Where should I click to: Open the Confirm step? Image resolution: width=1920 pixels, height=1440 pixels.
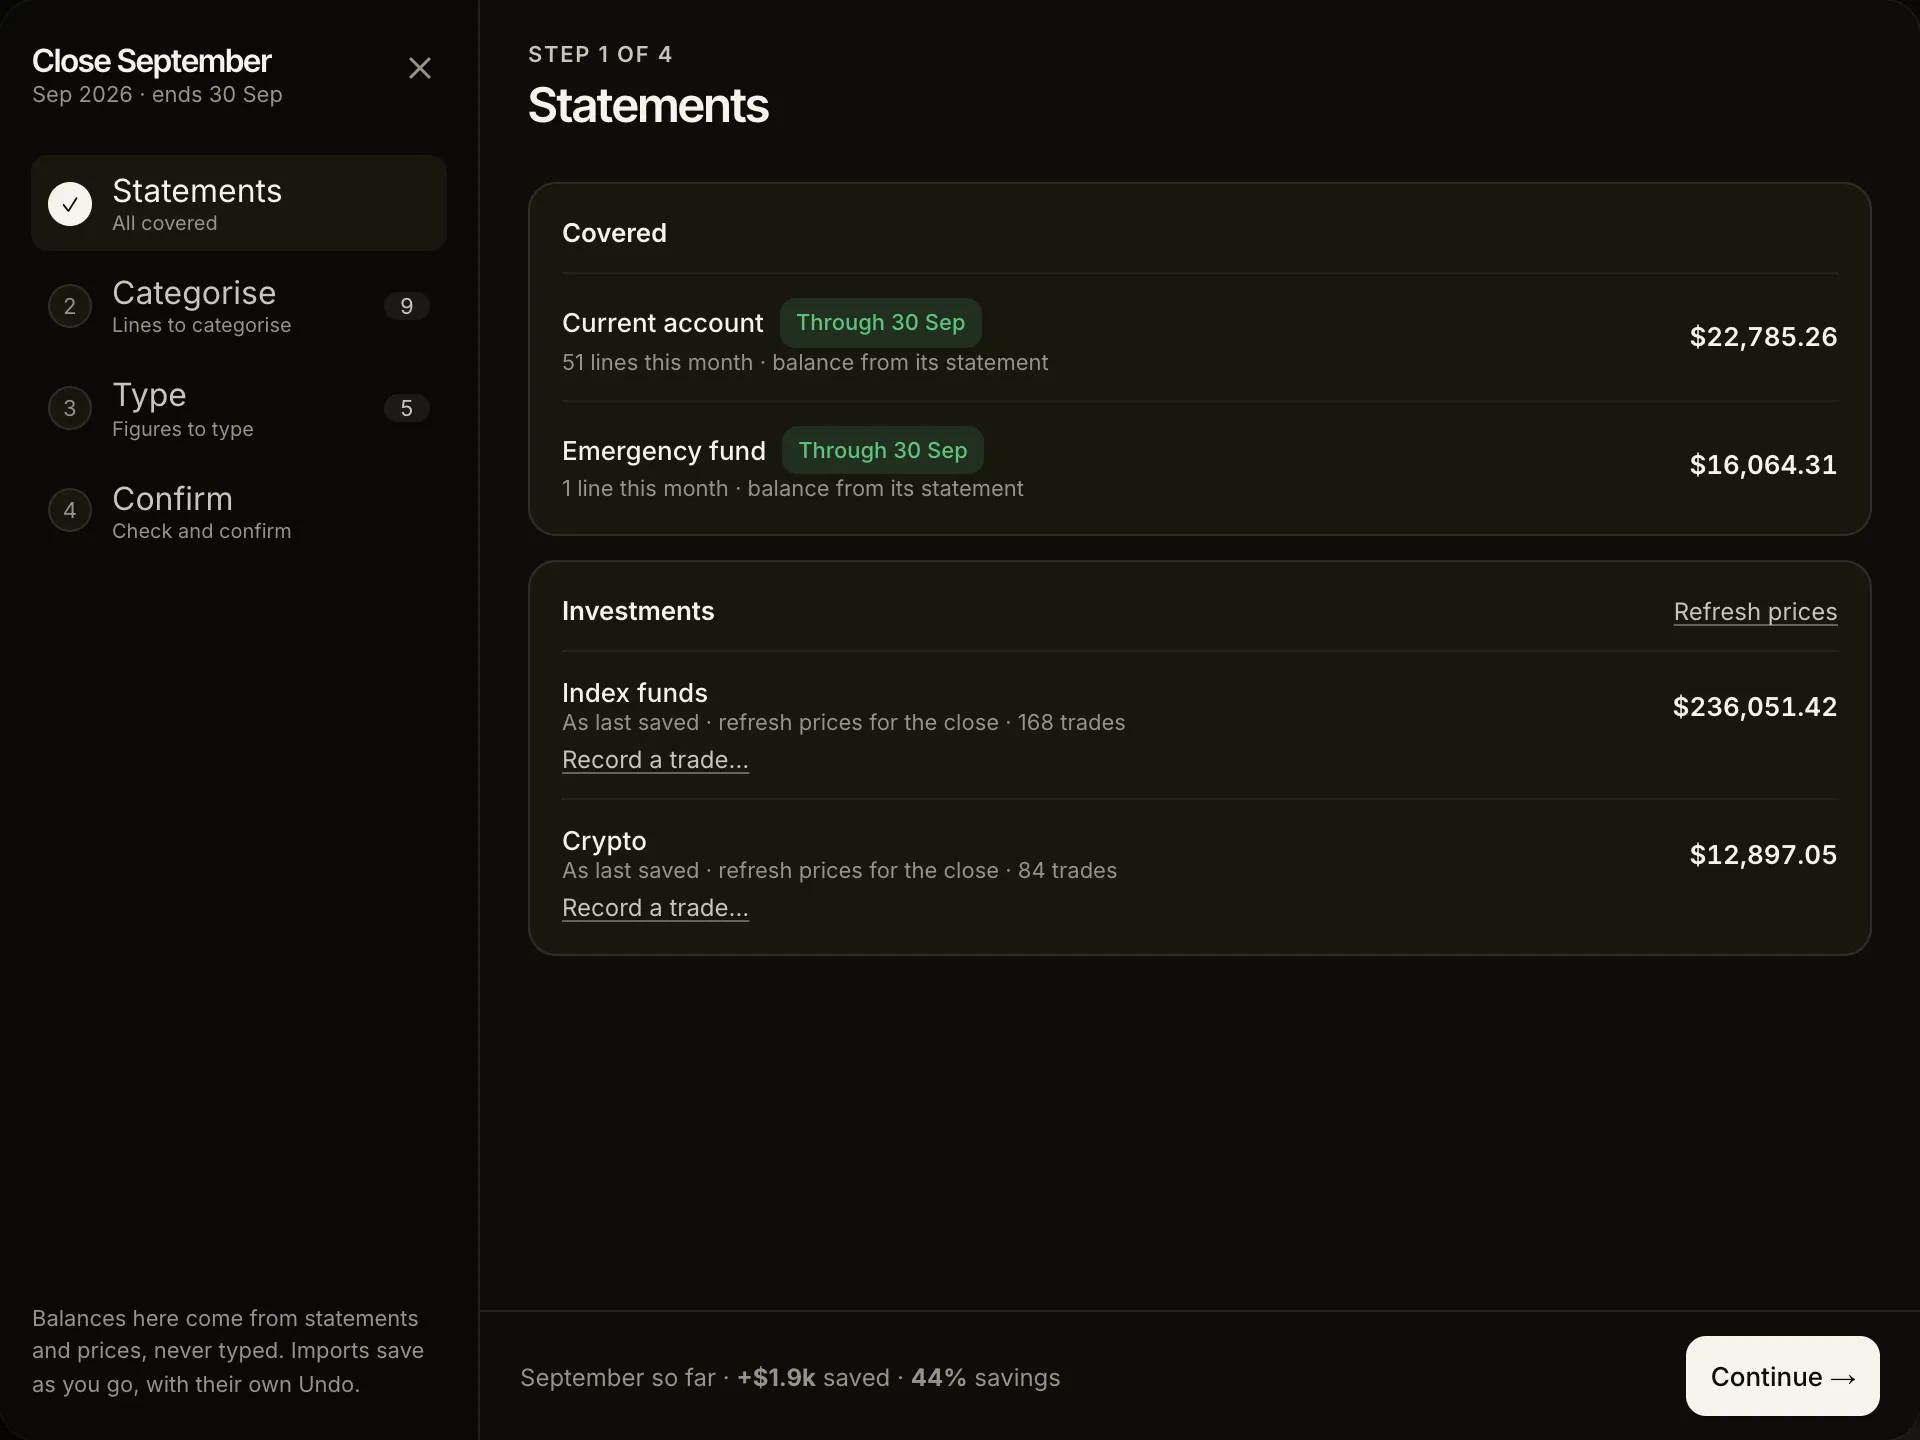(239, 511)
